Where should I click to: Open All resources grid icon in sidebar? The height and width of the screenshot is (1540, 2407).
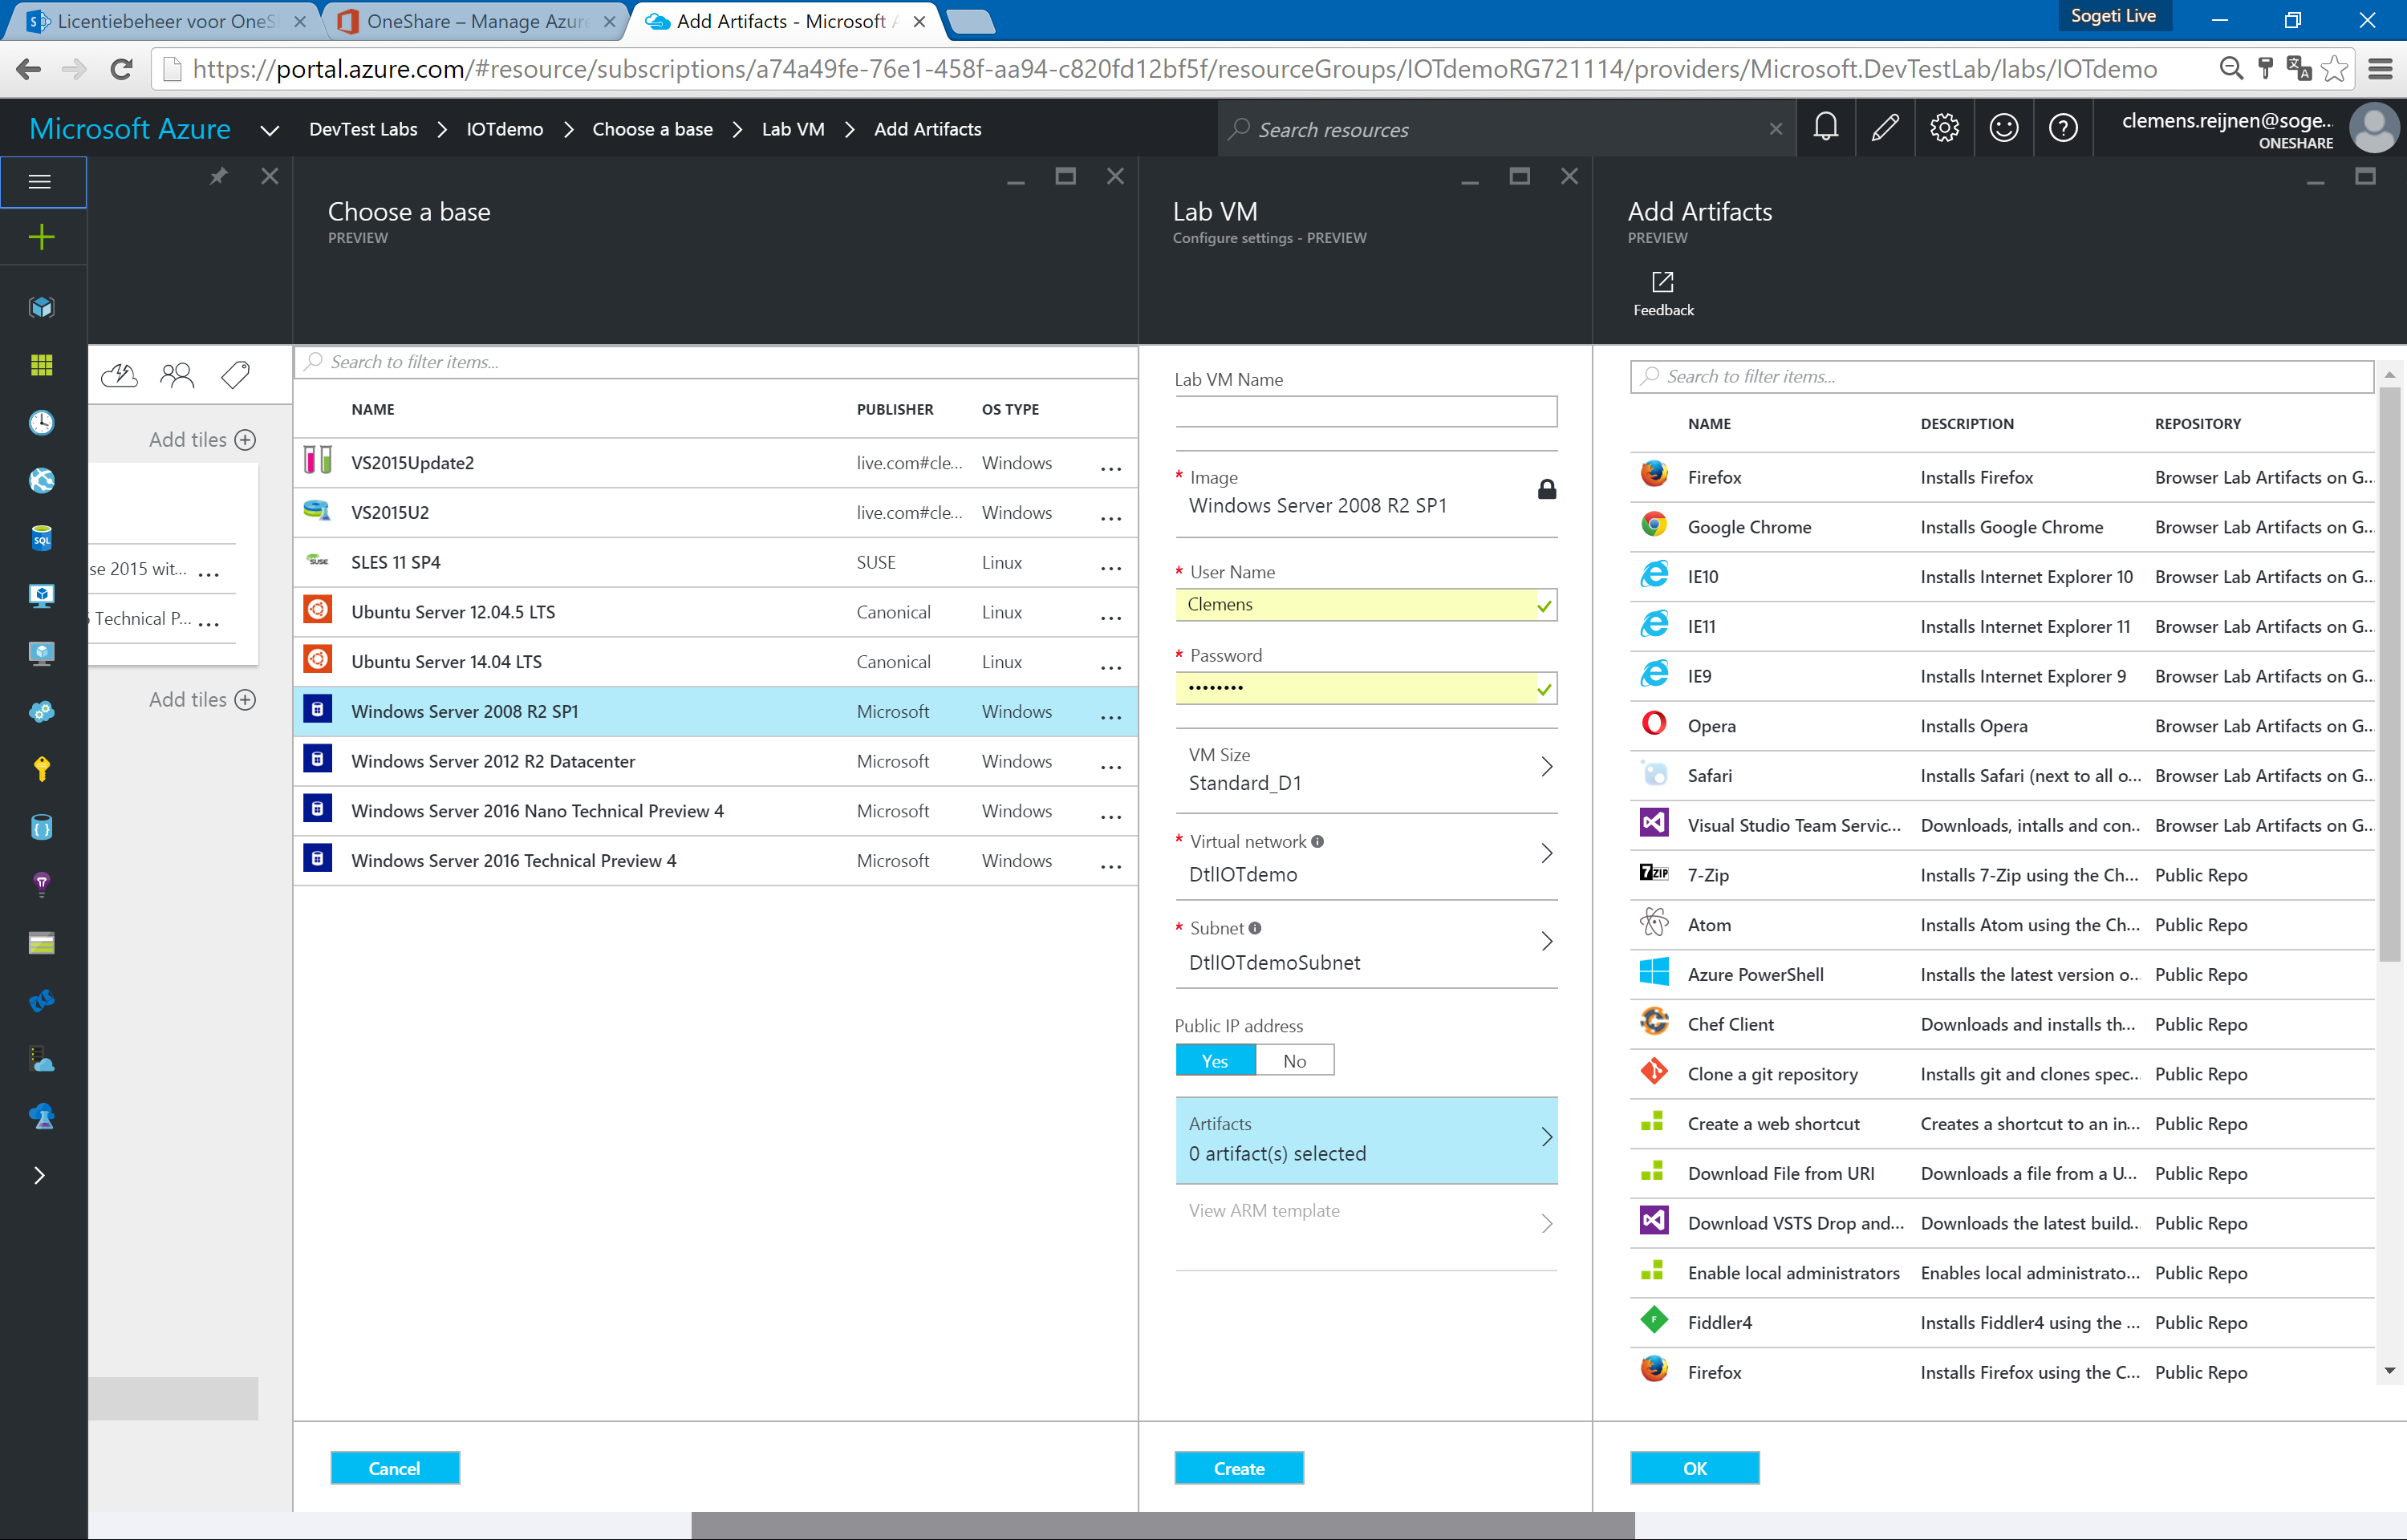(41, 365)
